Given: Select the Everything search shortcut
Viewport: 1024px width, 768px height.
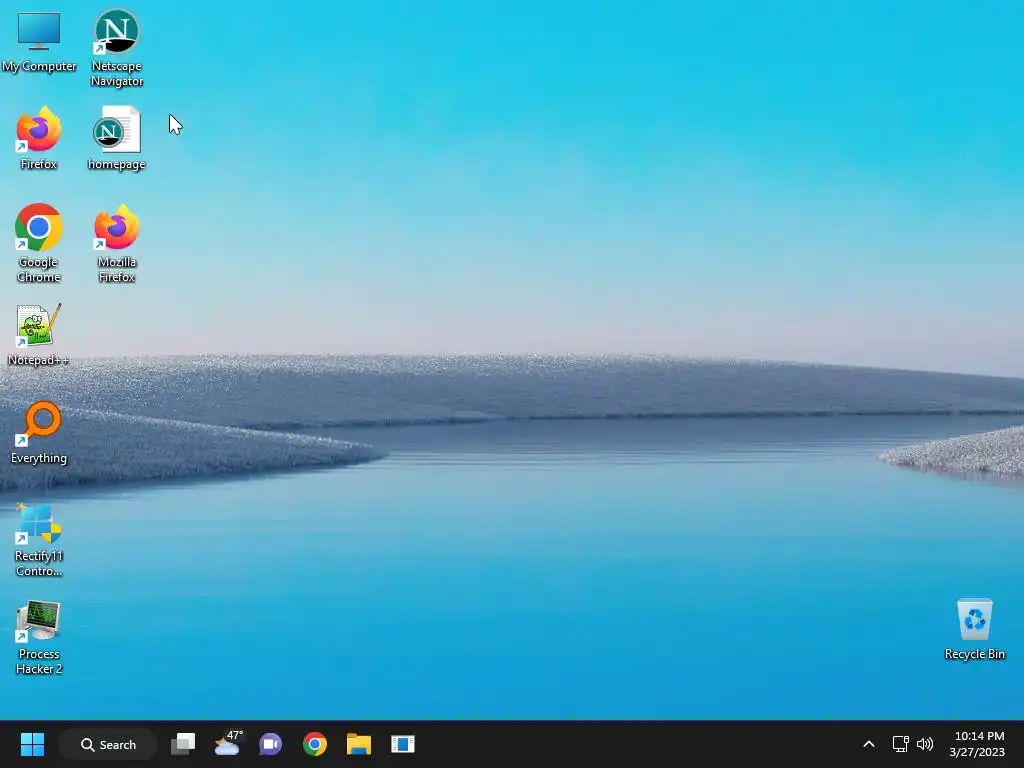Looking at the screenshot, I should click(x=39, y=432).
